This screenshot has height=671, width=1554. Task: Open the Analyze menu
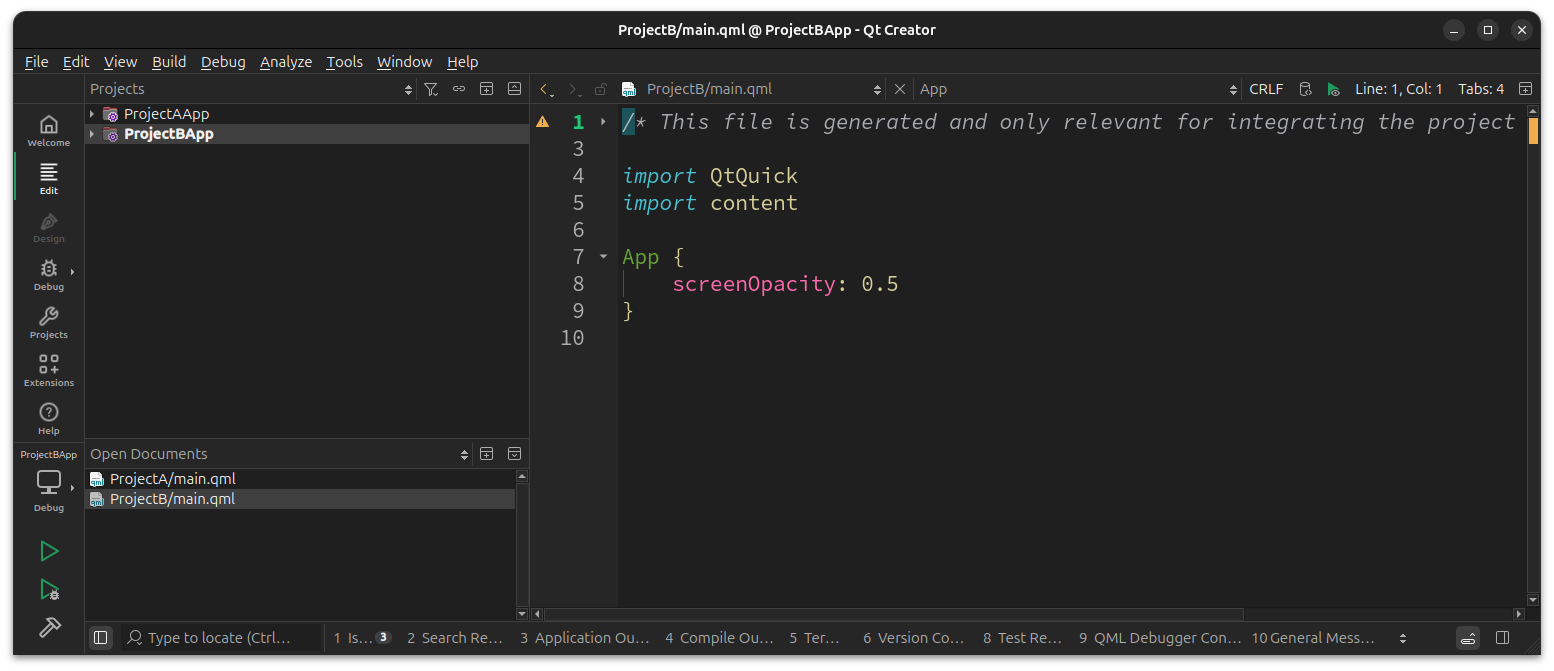286,62
